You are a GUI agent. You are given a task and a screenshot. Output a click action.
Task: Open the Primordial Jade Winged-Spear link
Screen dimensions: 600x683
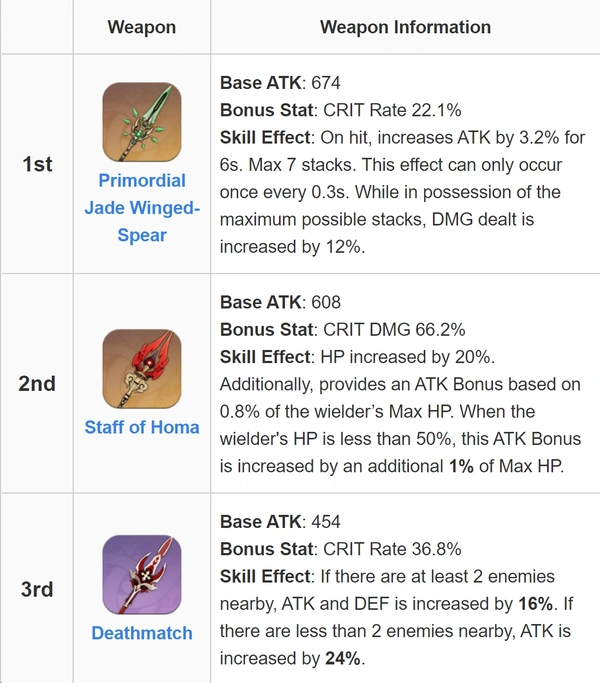[142, 208]
